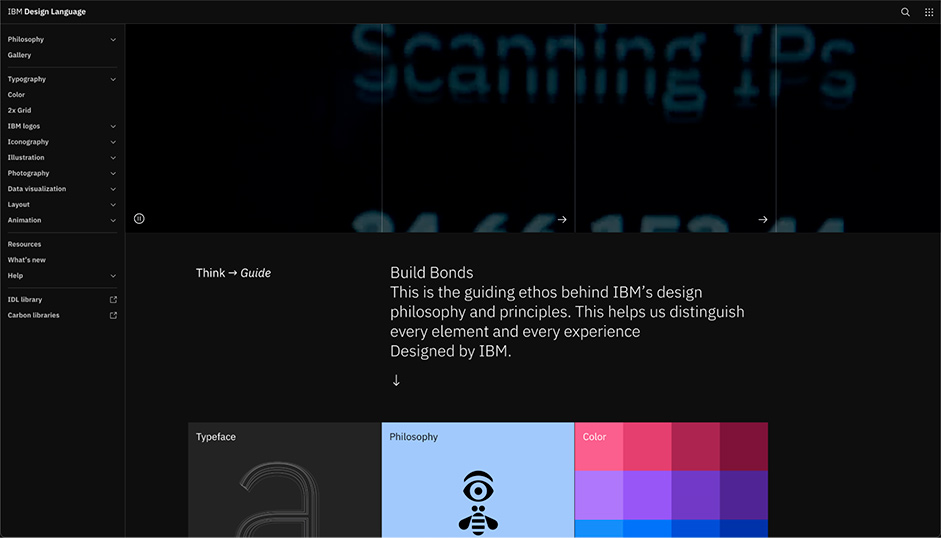Expand the IBM logos chevron

coord(113,127)
